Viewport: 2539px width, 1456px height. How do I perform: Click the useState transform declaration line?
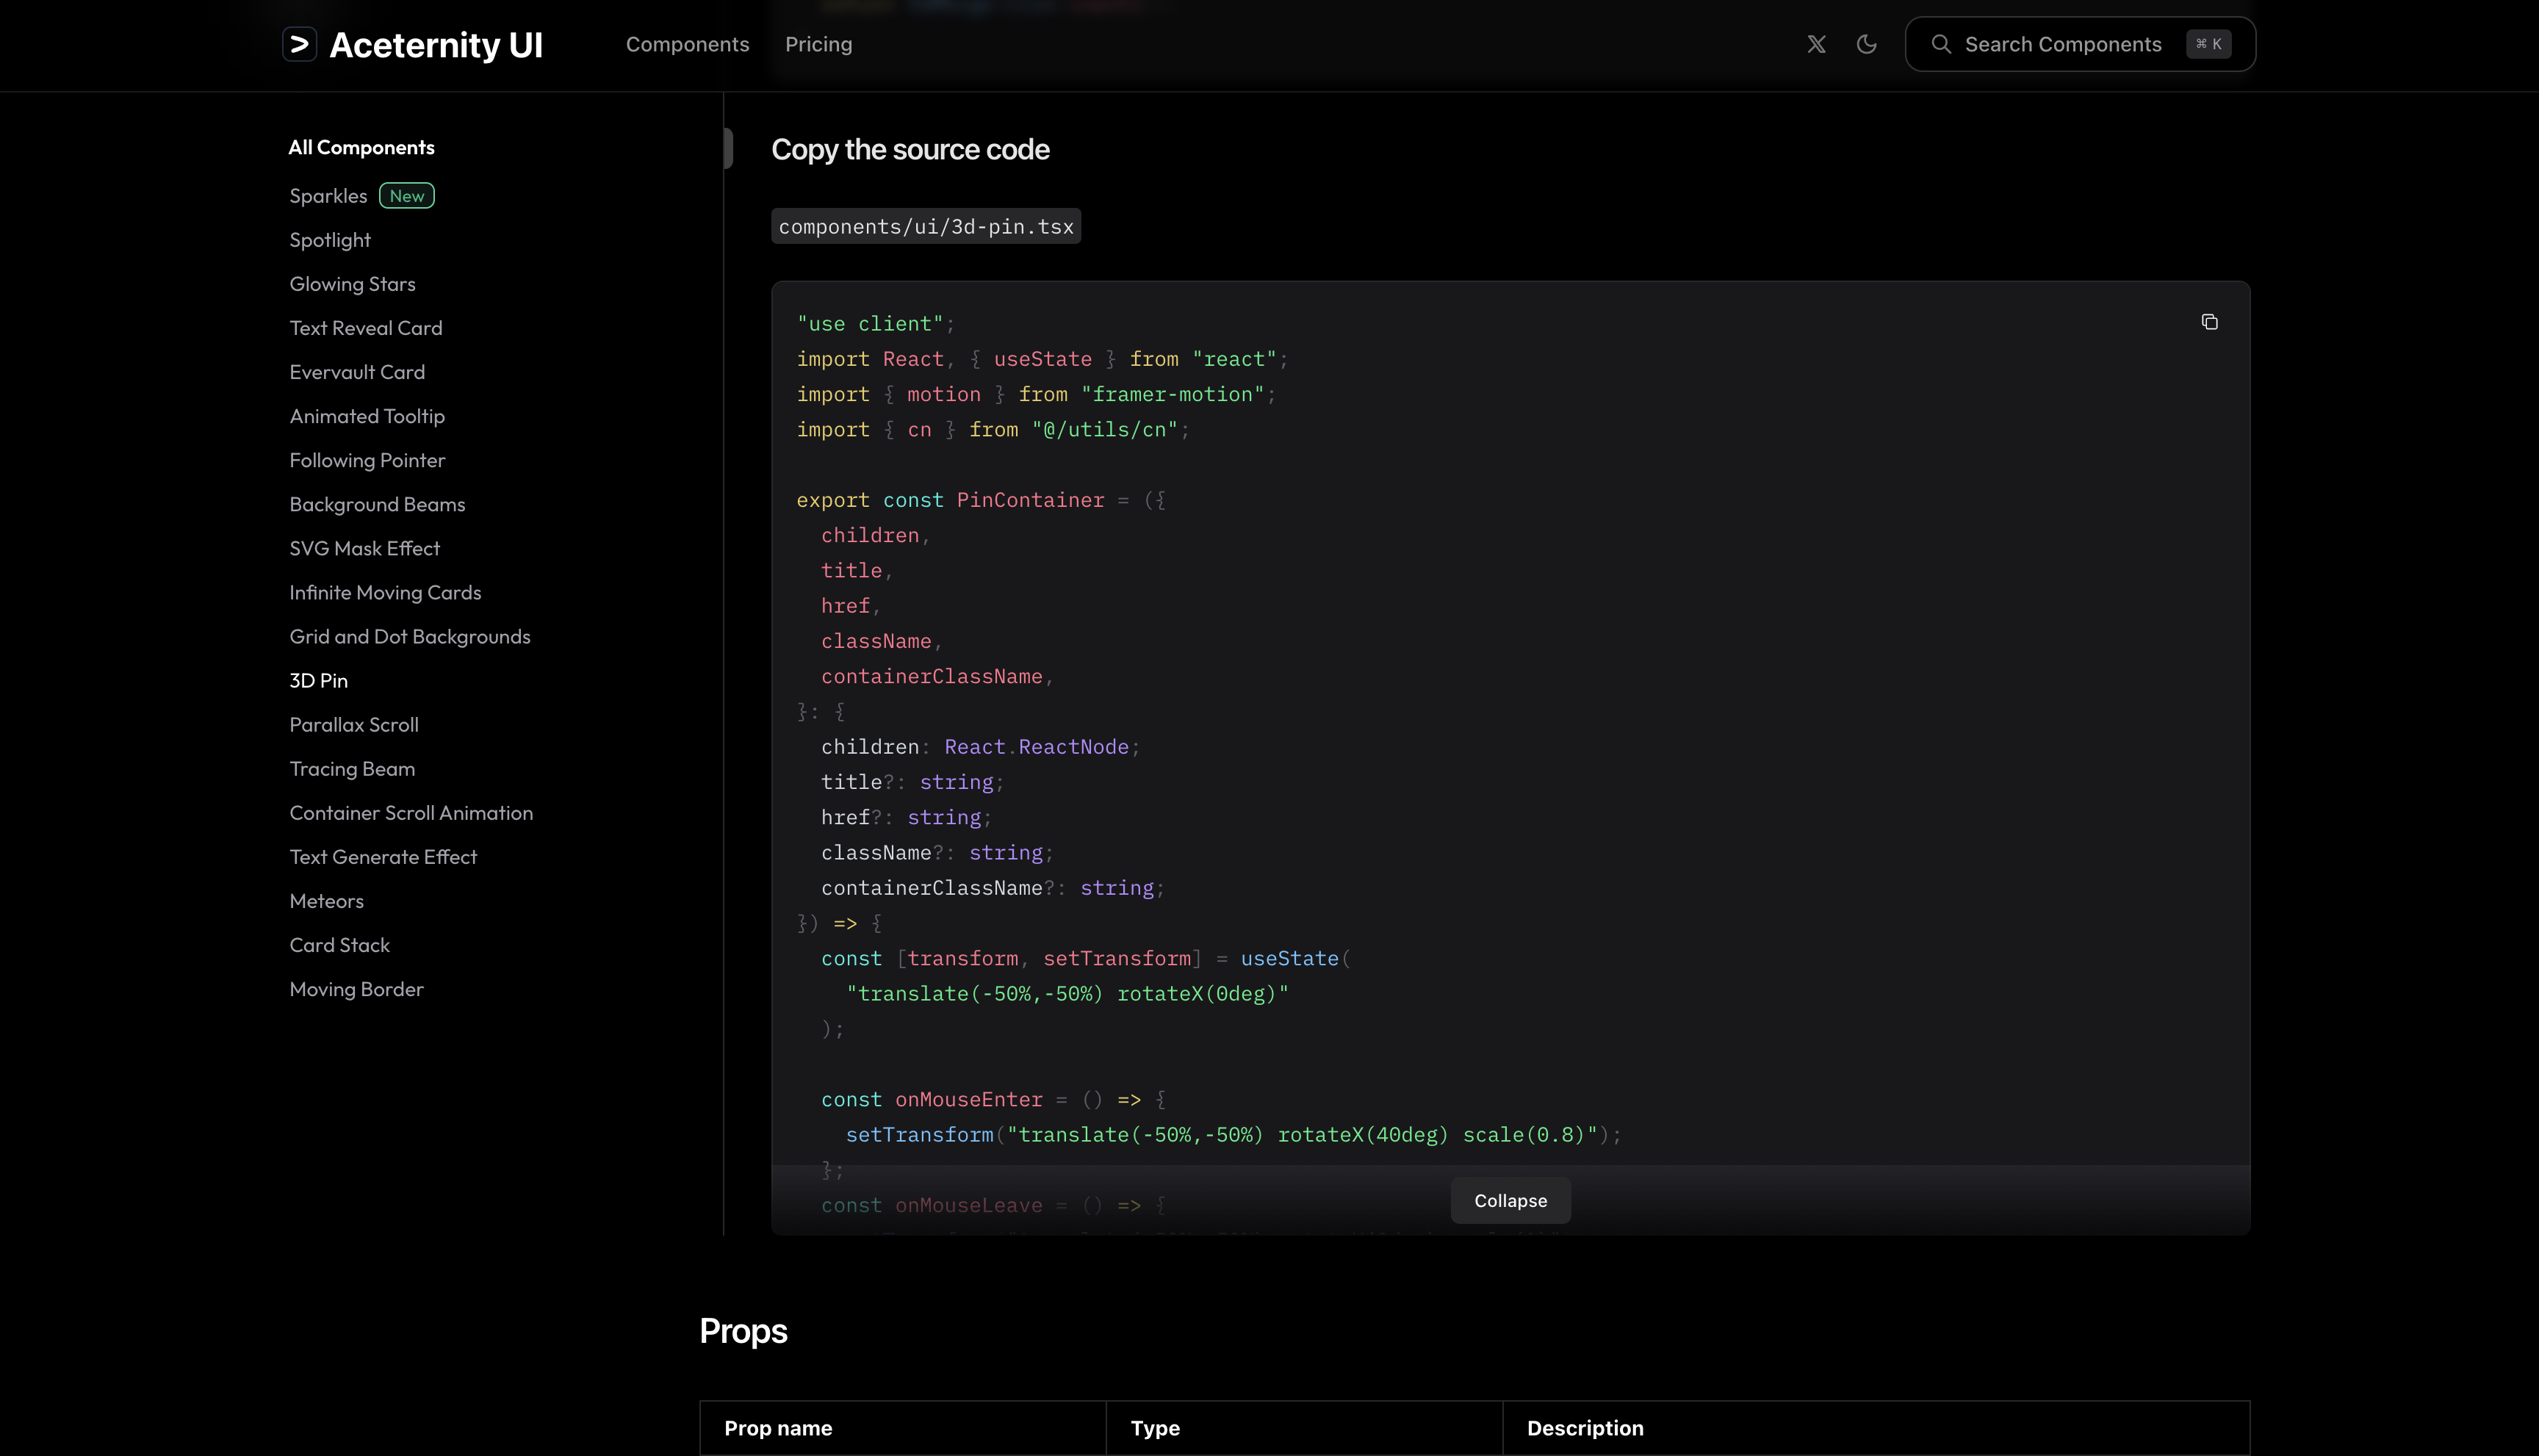(1085, 958)
